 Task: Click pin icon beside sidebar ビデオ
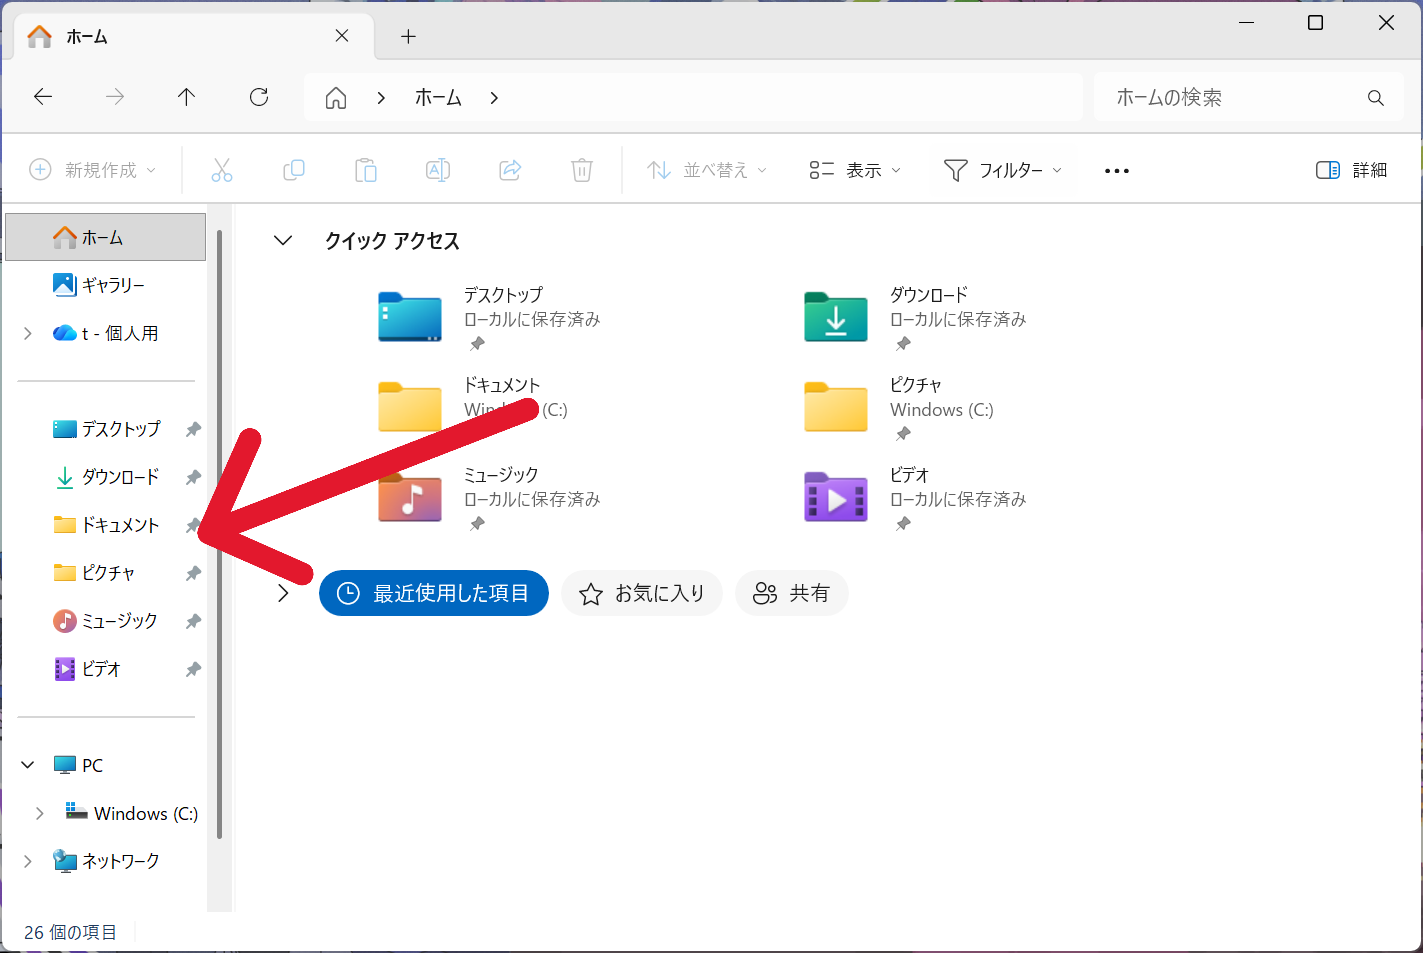tap(193, 669)
